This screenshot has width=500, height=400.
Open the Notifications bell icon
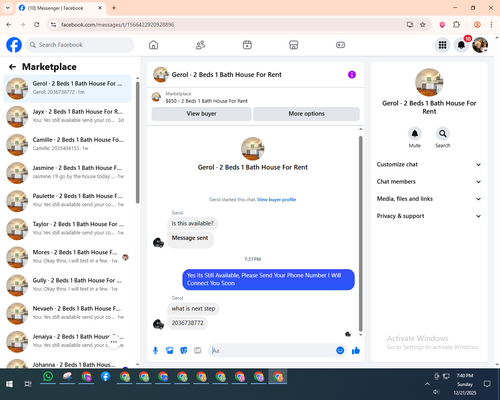click(x=461, y=45)
